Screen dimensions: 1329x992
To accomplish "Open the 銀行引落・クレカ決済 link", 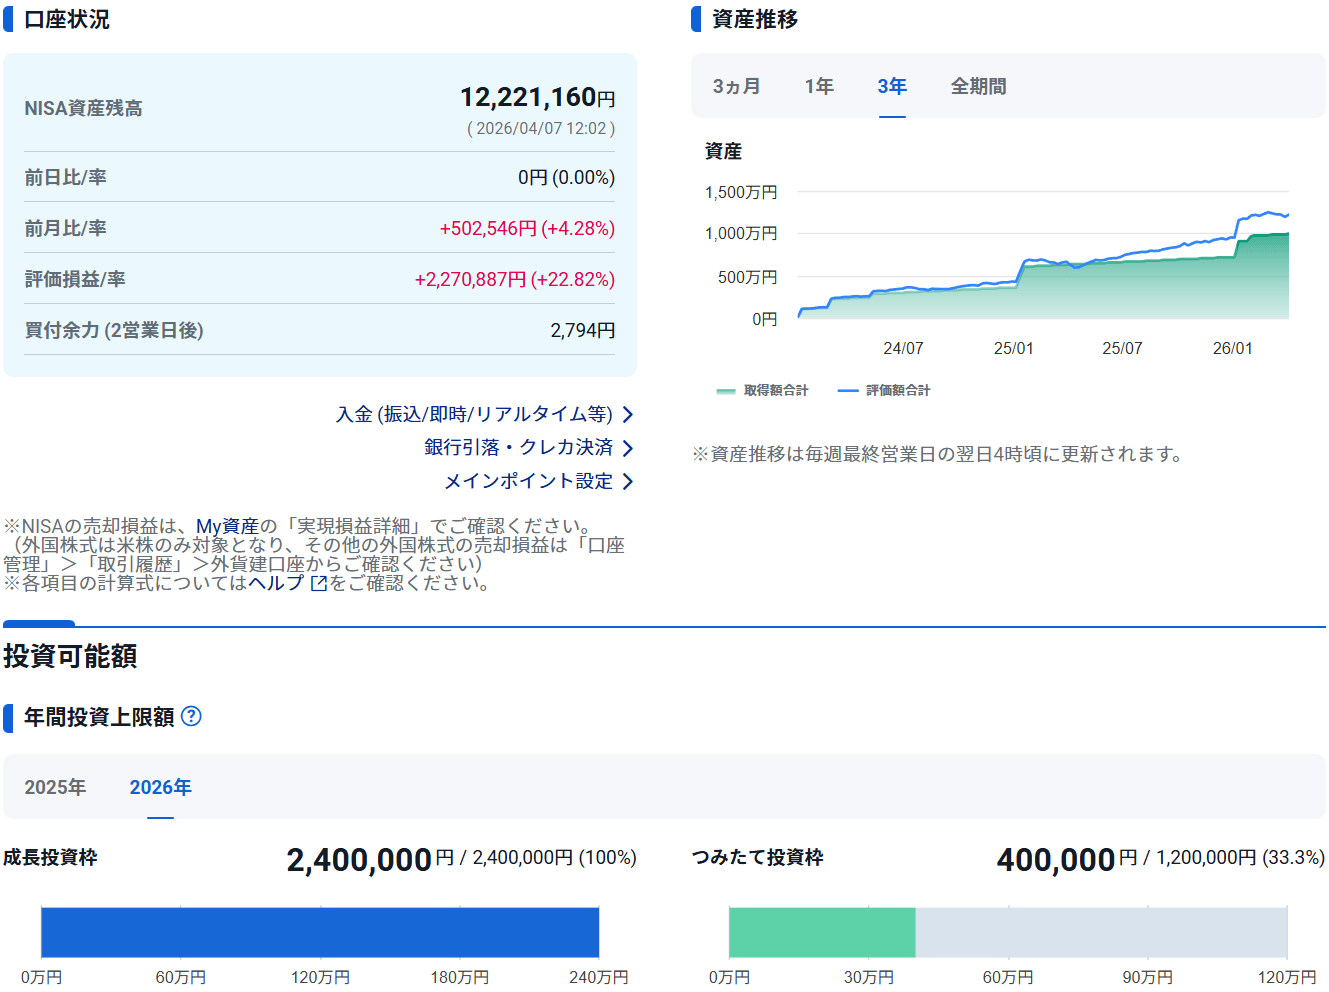I will point(518,448).
